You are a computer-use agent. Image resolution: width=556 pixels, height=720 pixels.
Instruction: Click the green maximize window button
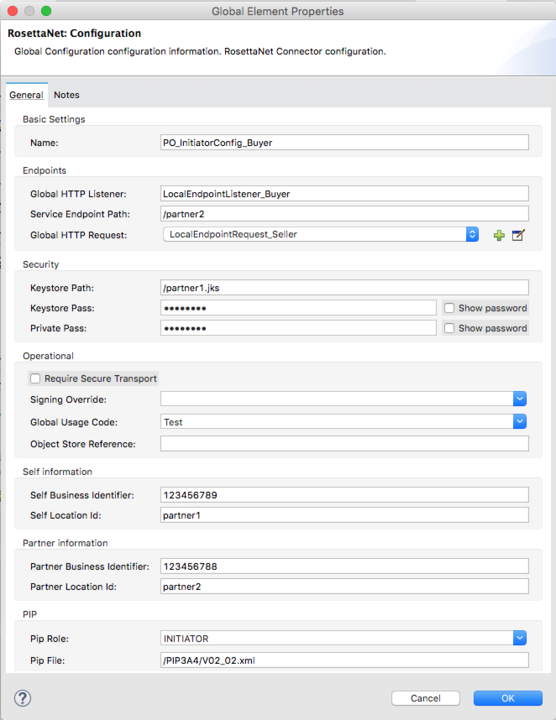point(46,11)
